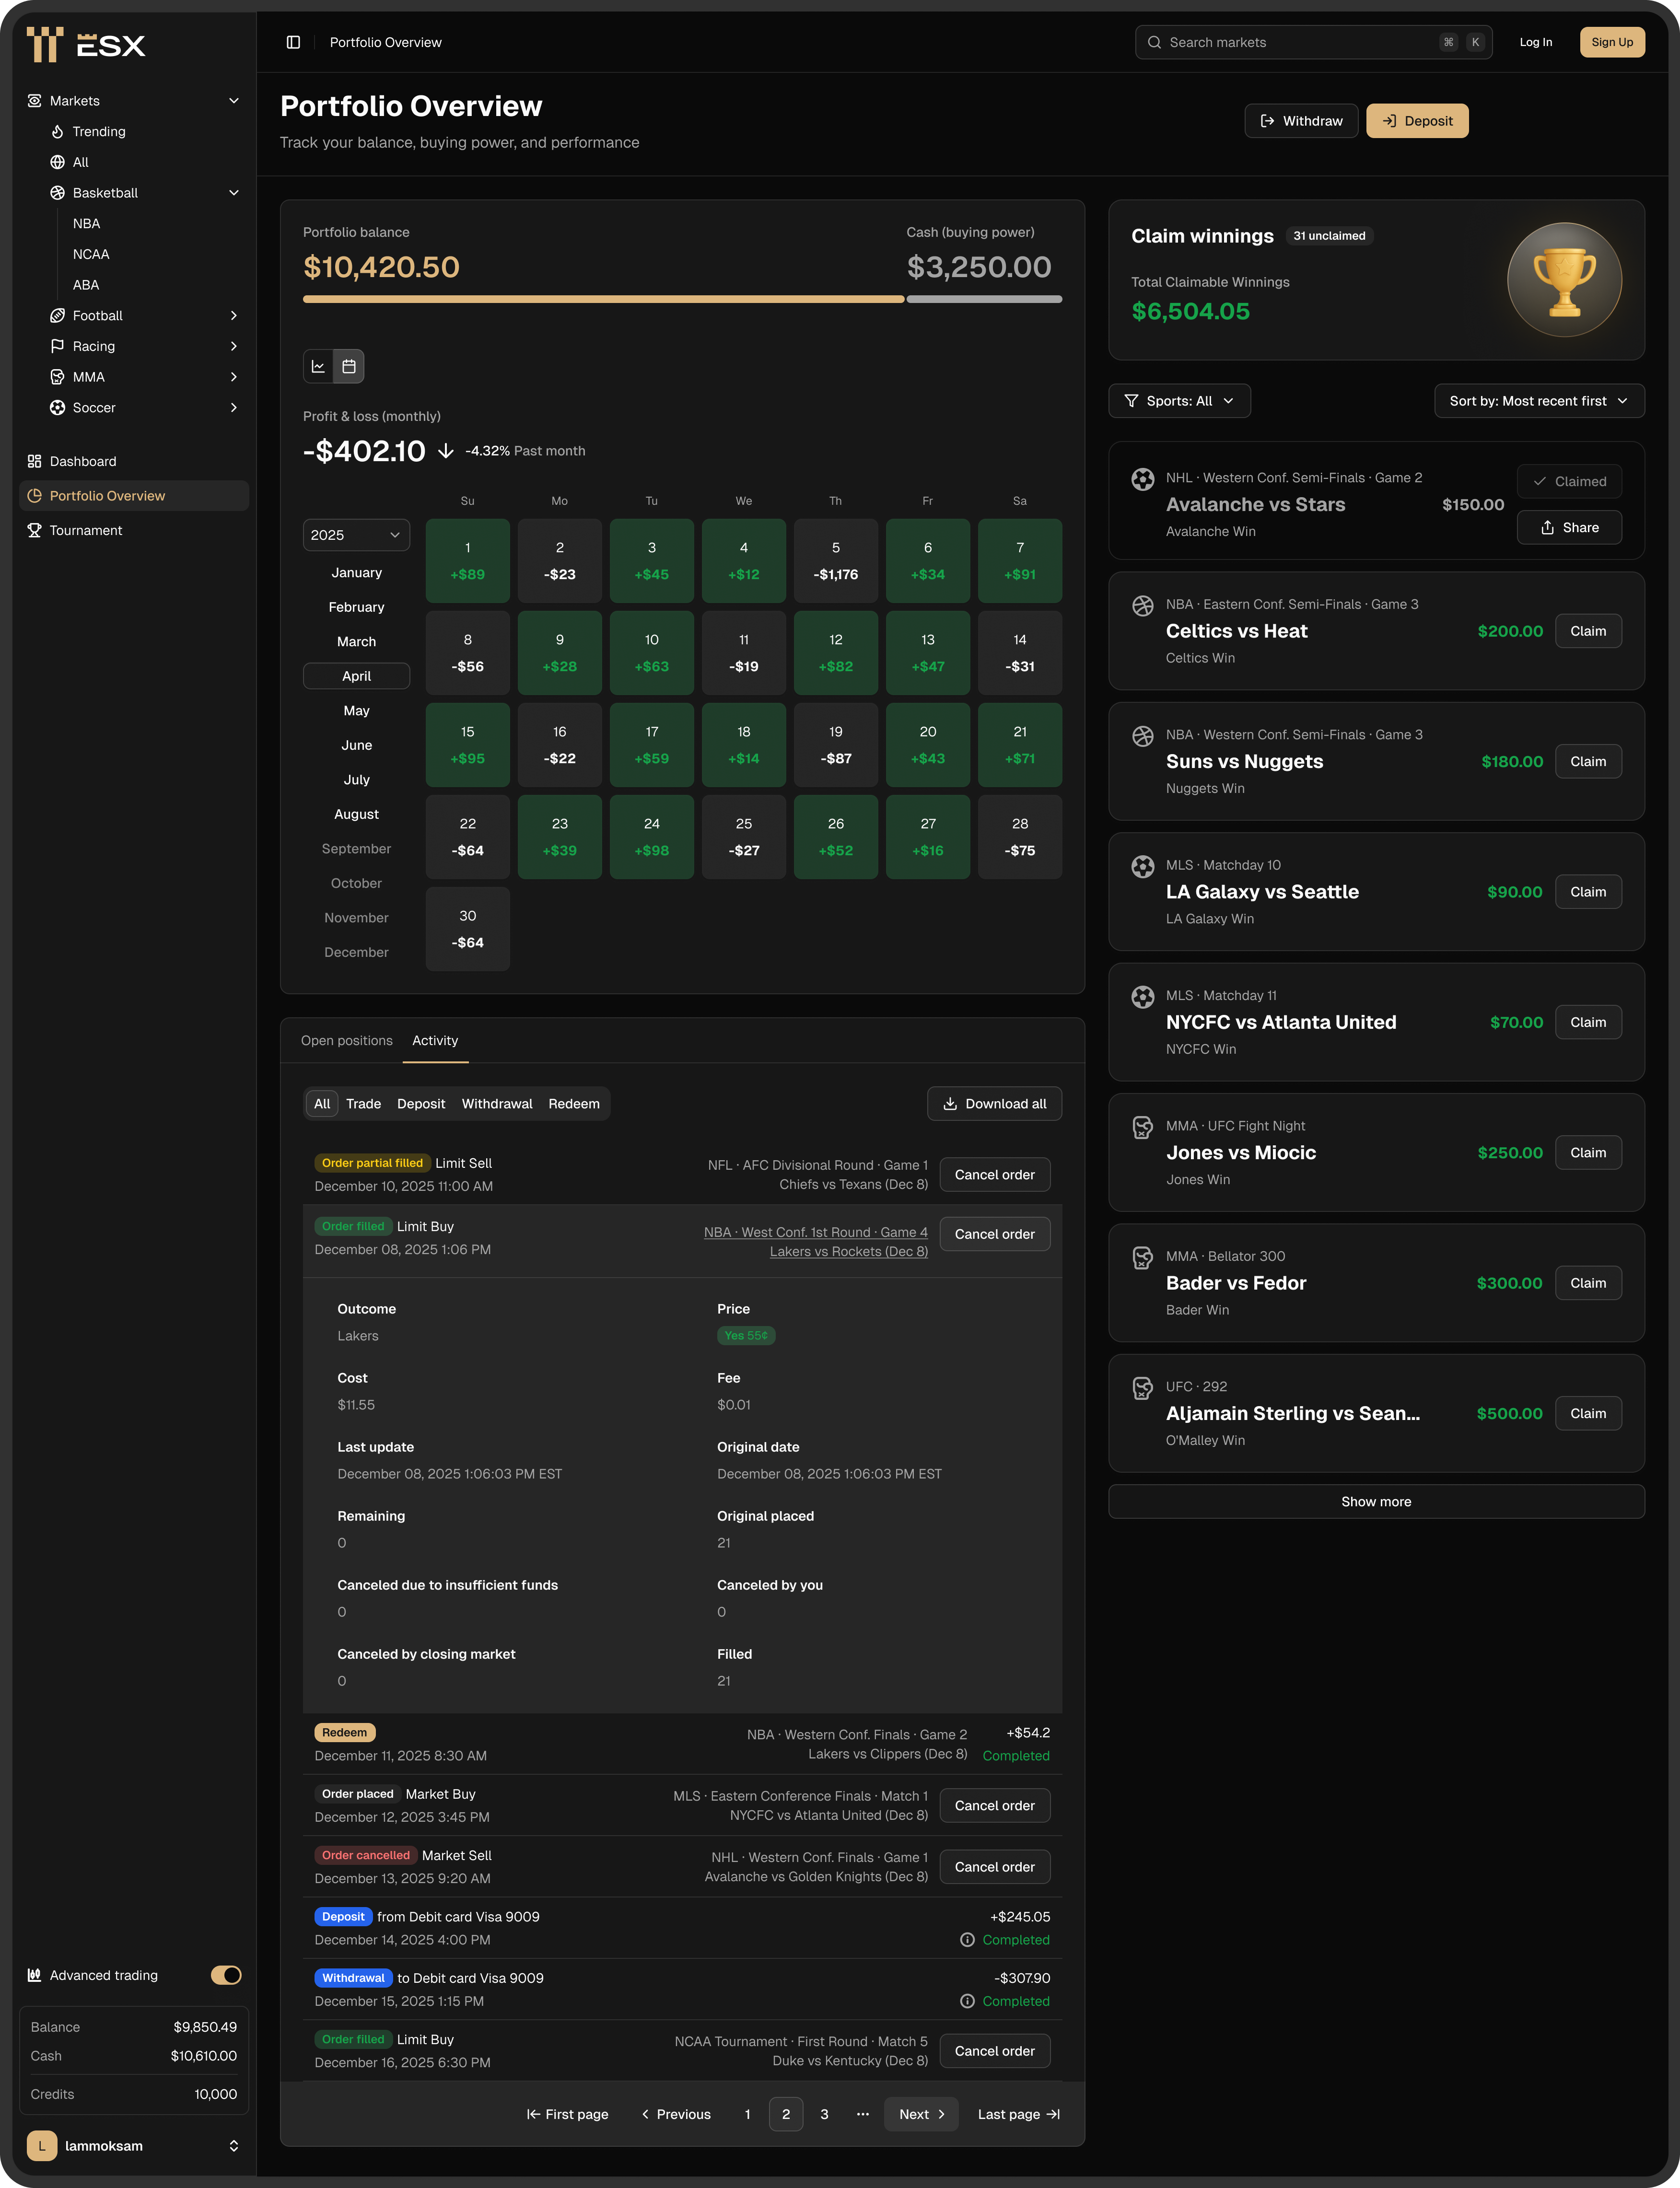The width and height of the screenshot is (1680, 2188).
Task: Filter activity by Deposit
Action: tap(421, 1103)
